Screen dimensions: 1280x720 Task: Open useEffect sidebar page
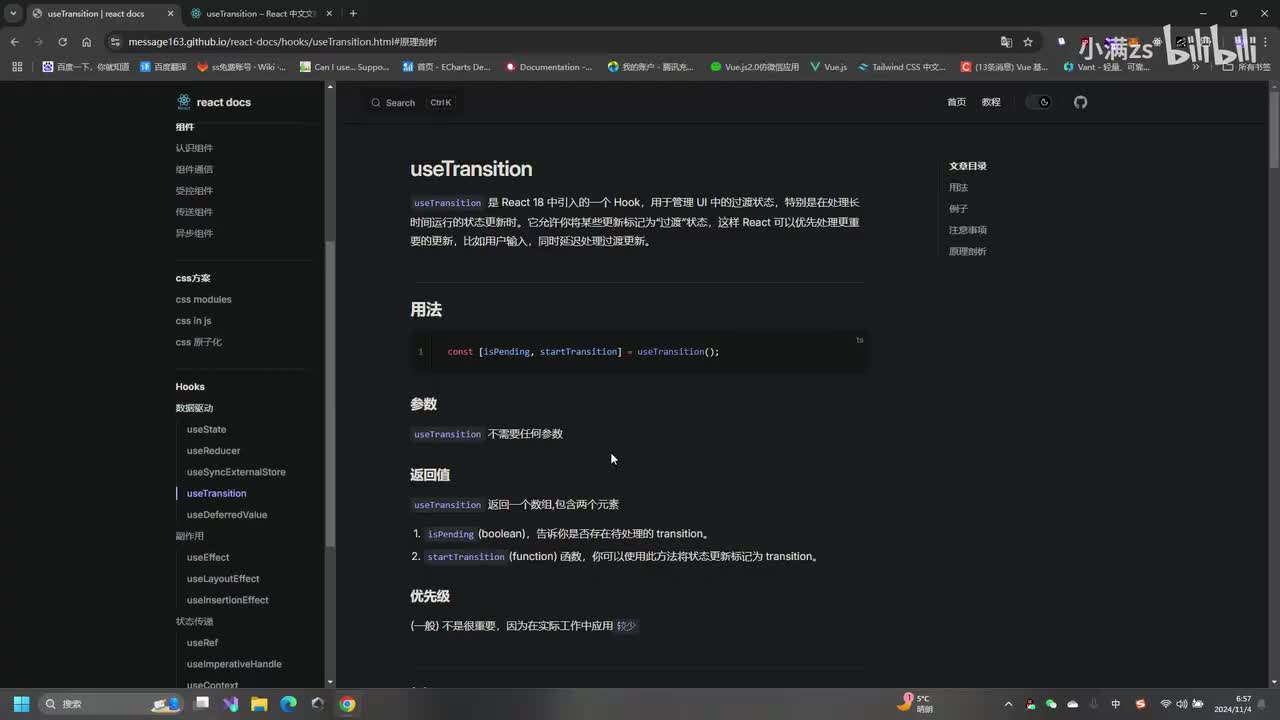(208, 557)
